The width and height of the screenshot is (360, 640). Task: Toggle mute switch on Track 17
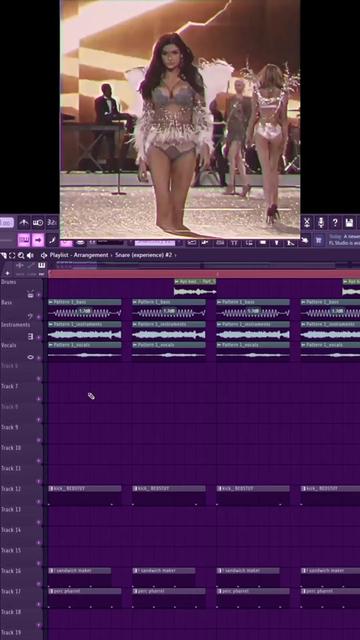(x=39, y=604)
